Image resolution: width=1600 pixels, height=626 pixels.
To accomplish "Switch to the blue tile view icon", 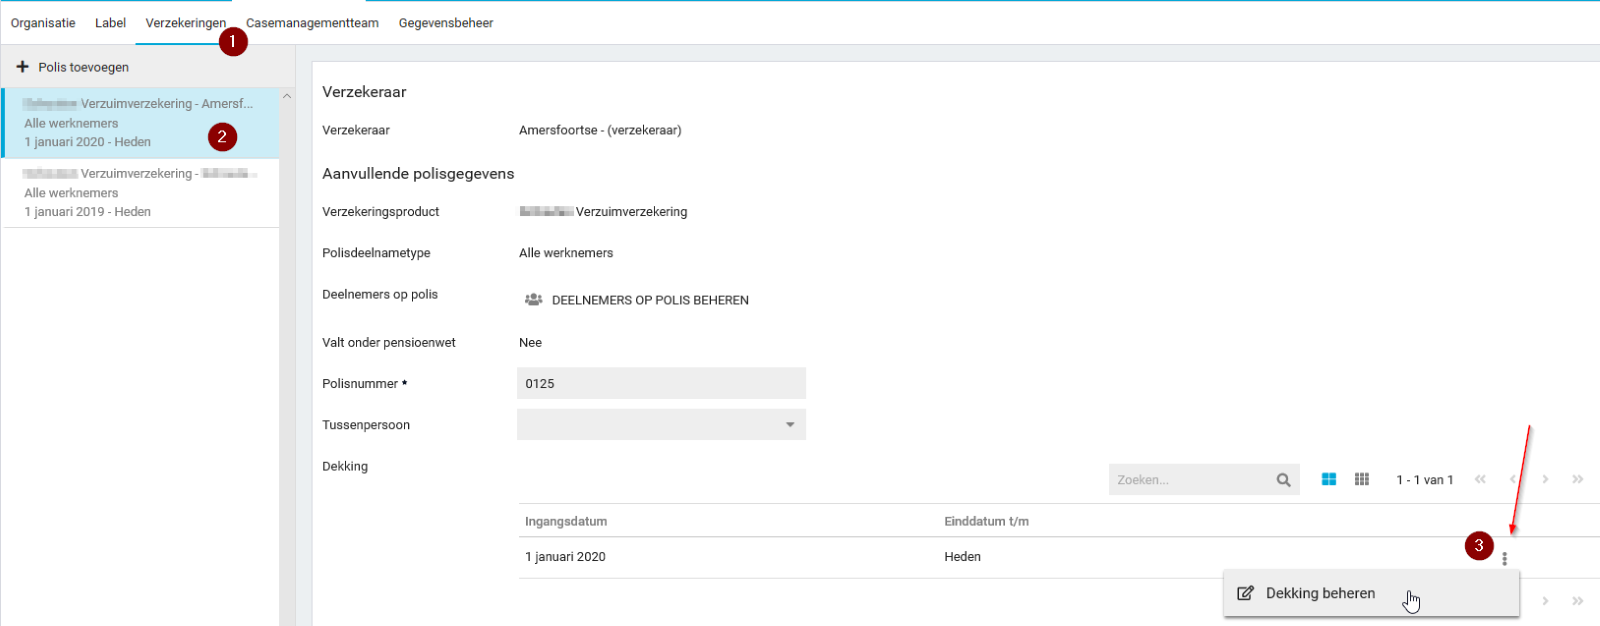I will pyautogui.click(x=1329, y=480).
